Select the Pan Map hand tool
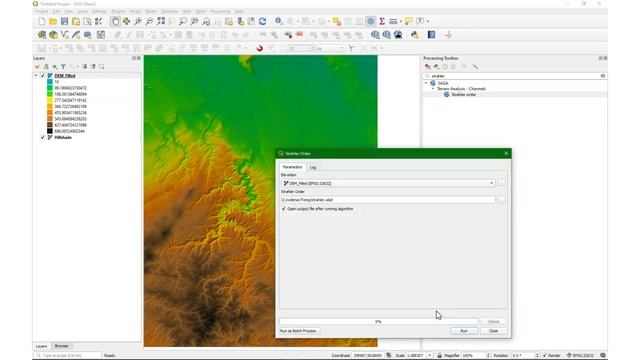 point(116,21)
